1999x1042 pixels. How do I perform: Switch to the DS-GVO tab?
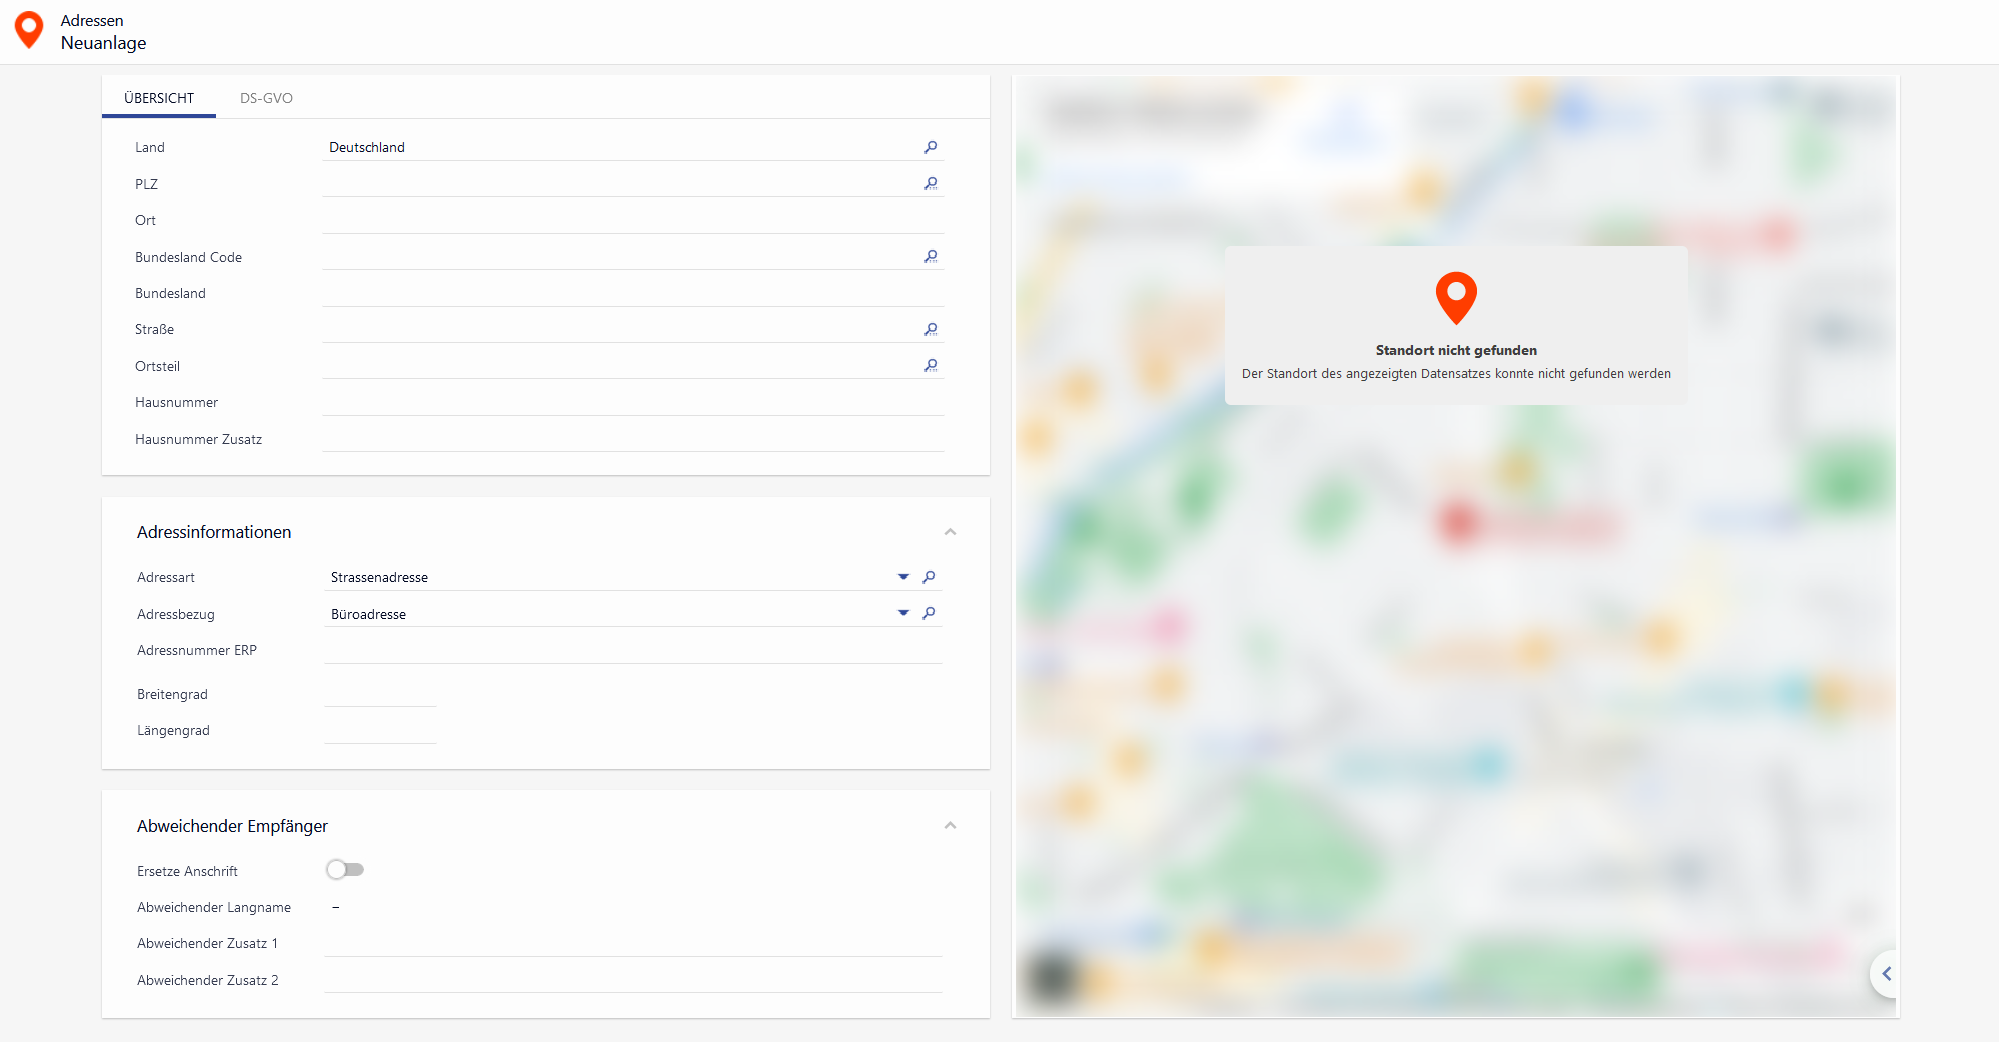(266, 98)
